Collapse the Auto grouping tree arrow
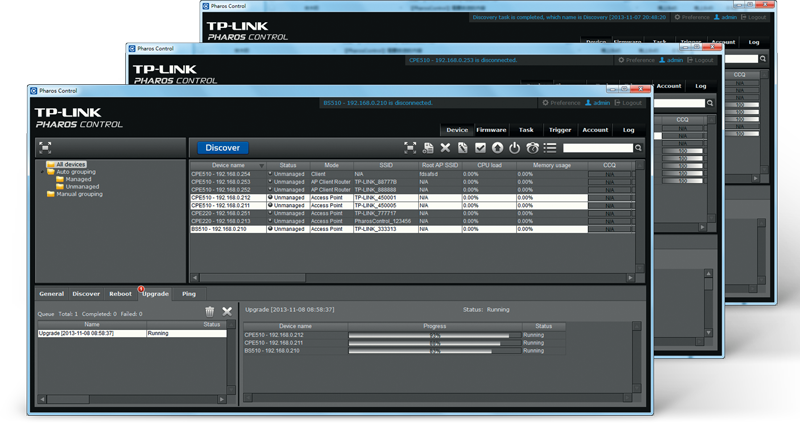The width and height of the screenshot is (800, 423). (x=43, y=172)
